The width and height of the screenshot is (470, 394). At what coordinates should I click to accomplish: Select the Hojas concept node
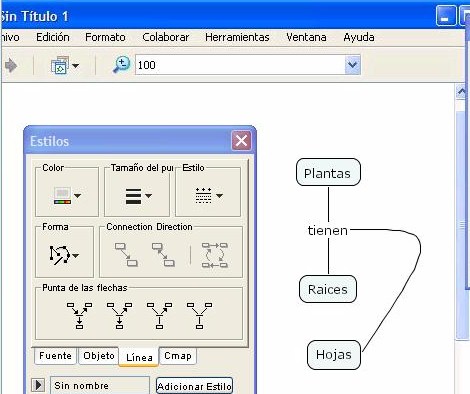pos(334,355)
